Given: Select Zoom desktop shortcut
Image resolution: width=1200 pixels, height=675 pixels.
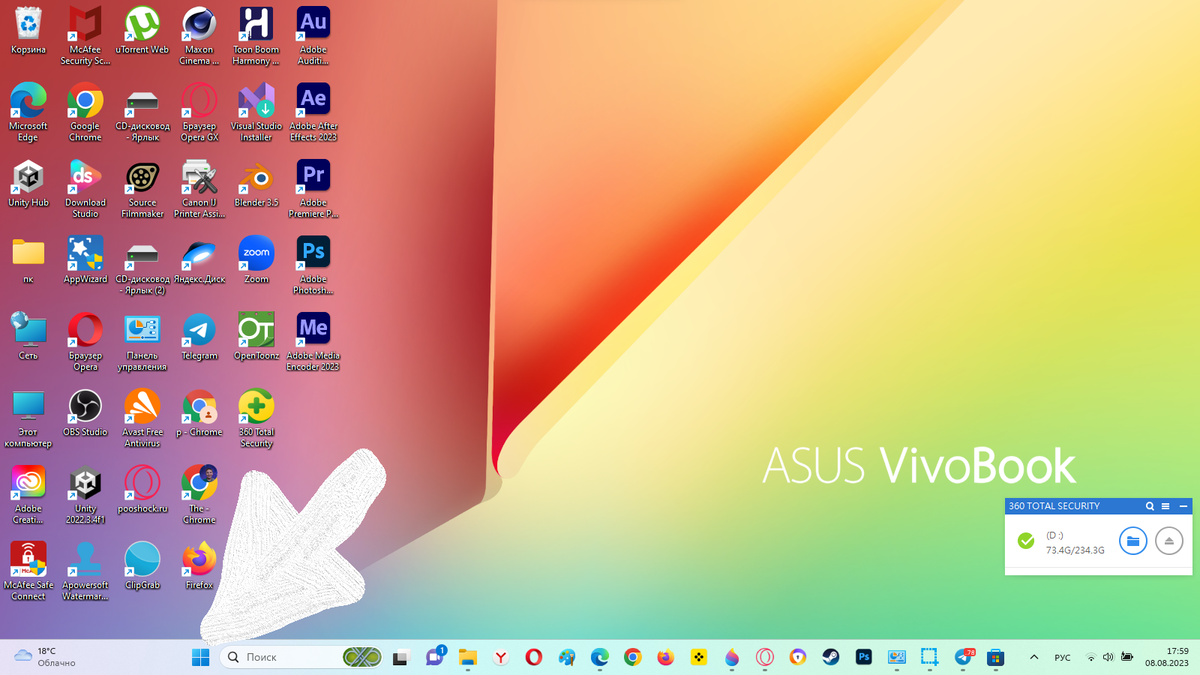Looking at the screenshot, I should click(256, 260).
